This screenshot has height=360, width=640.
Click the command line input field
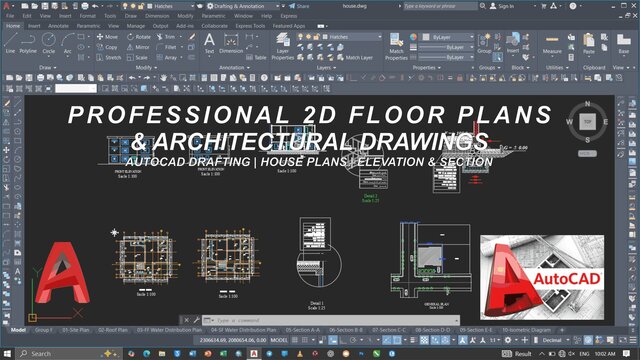(330, 320)
